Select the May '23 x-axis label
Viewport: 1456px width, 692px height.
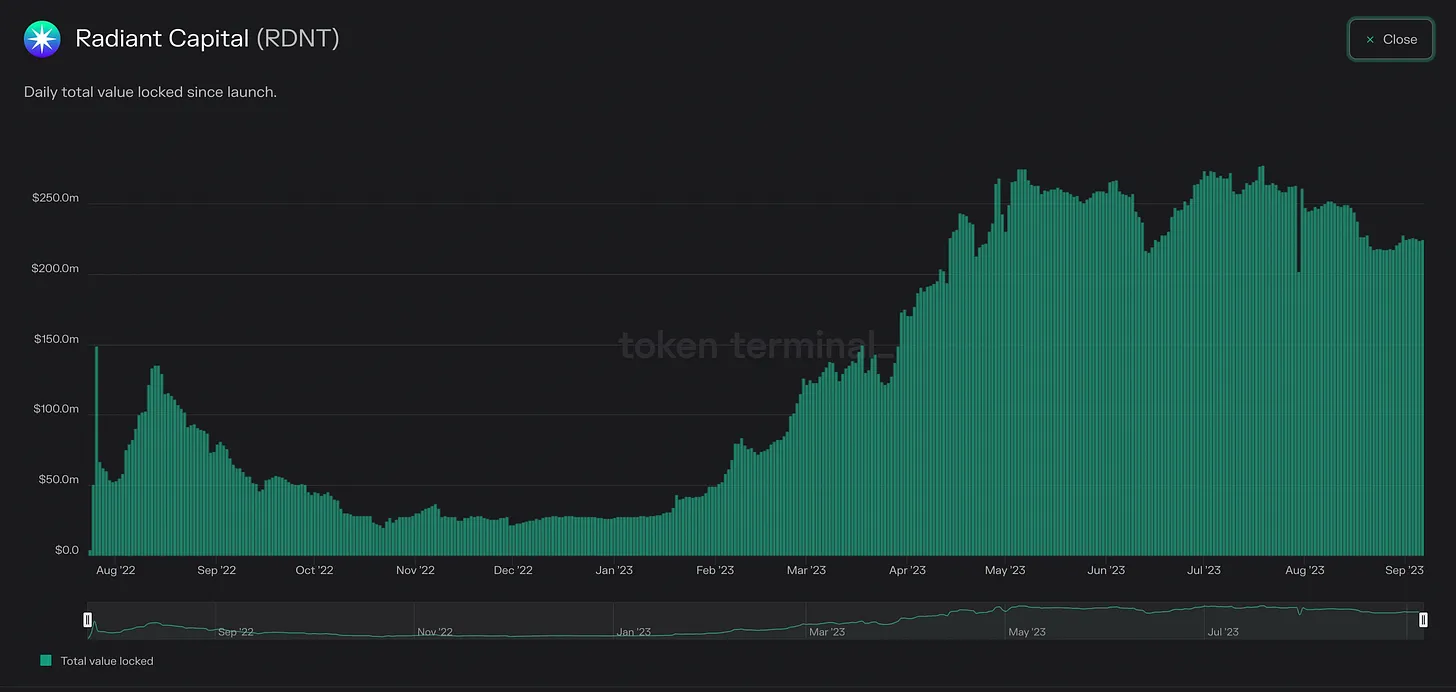[x=1005, y=570]
